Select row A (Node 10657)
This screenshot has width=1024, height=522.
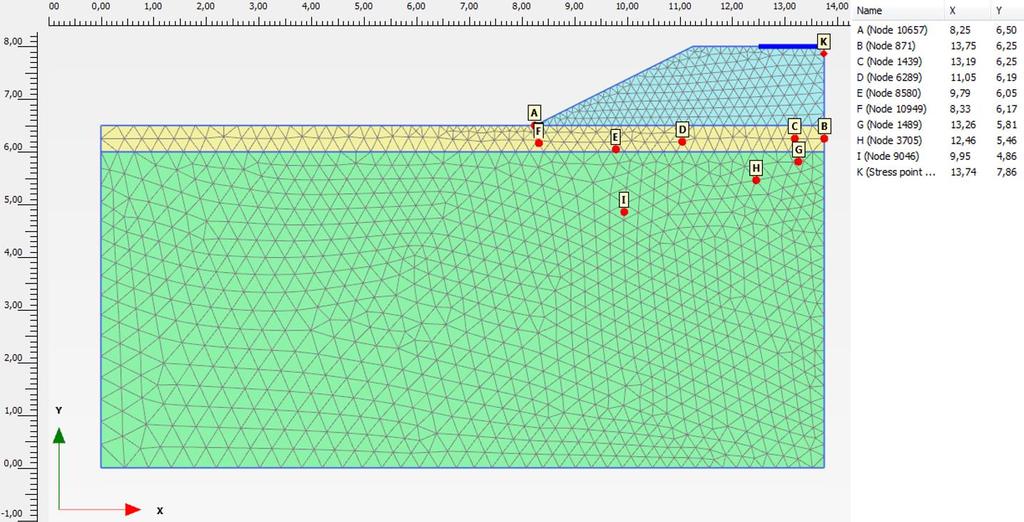click(938, 29)
